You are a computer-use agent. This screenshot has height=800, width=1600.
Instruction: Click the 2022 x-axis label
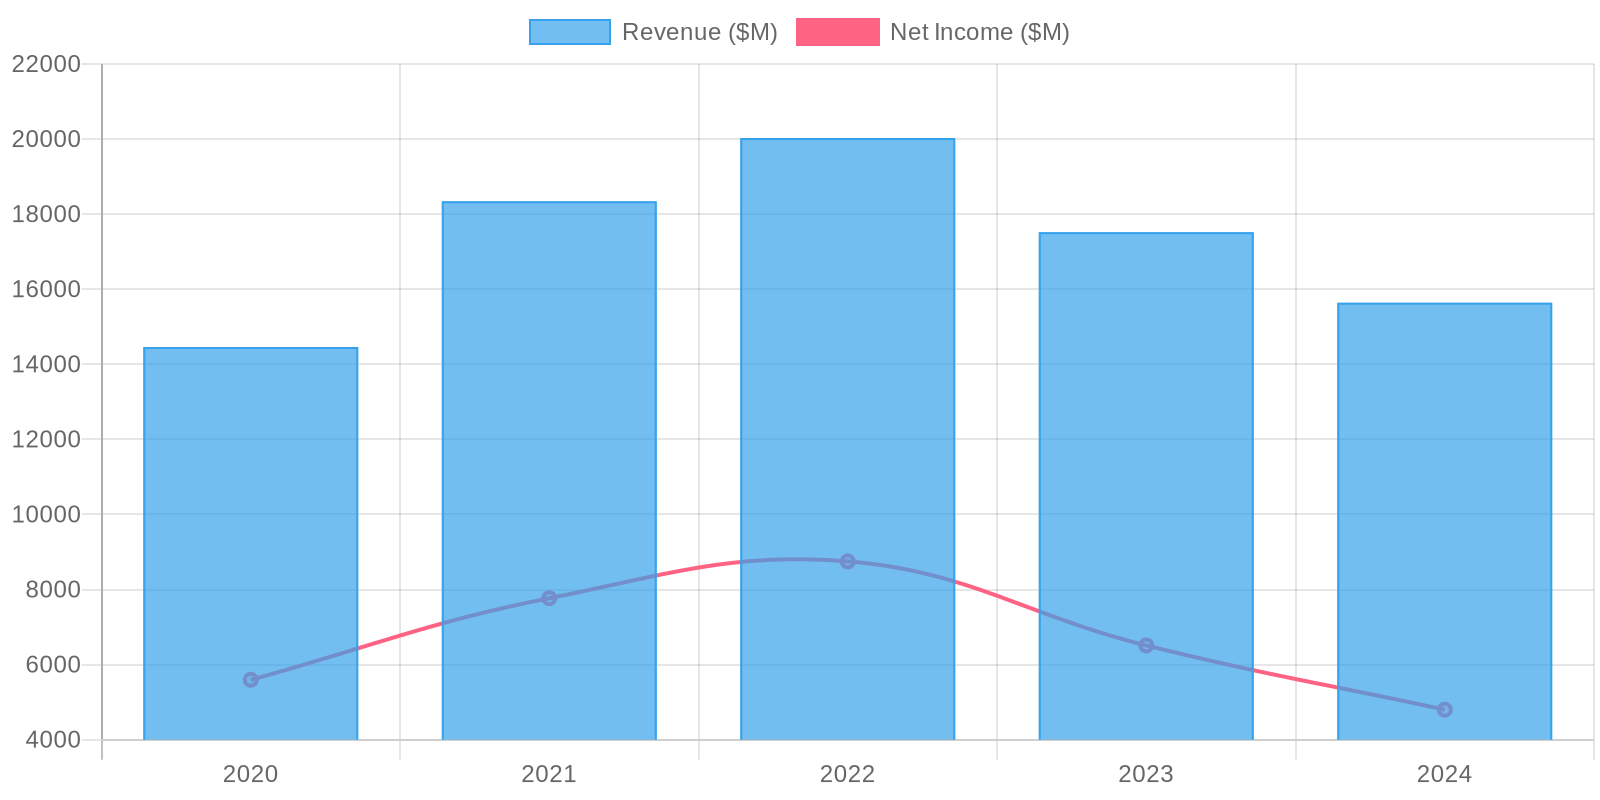[847, 774]
